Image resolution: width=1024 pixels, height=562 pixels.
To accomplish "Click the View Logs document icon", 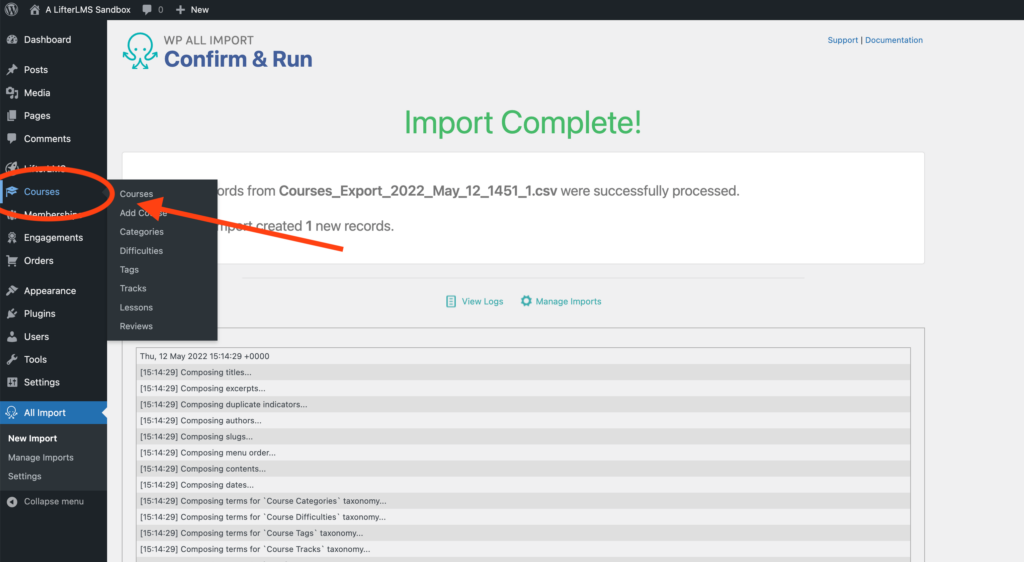I will pyautogui.click(x=451, y=302).
